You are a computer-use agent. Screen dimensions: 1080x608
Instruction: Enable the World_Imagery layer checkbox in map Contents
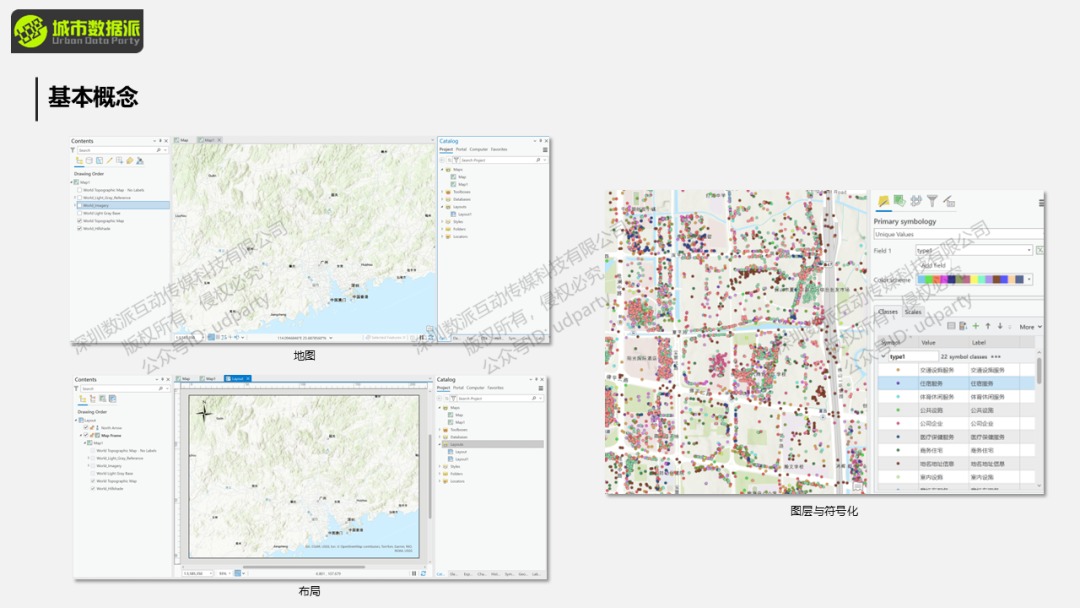tap(80, 205)
